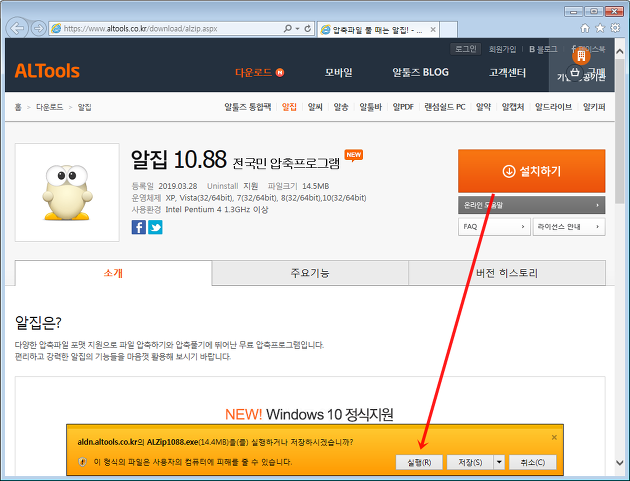Click the 홈 breadcrumb link
This screenshot has width=630, height=481.
coord(18,107)
